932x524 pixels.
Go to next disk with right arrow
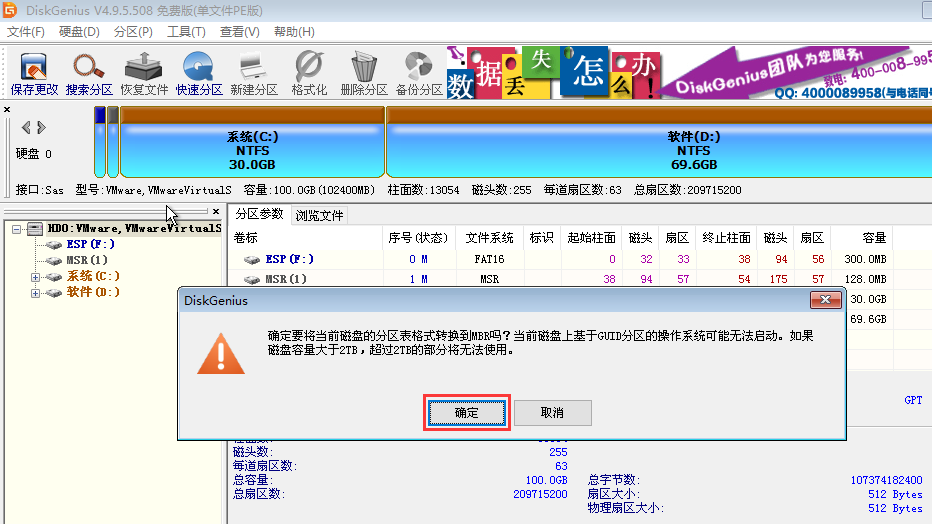pos(41,127)
